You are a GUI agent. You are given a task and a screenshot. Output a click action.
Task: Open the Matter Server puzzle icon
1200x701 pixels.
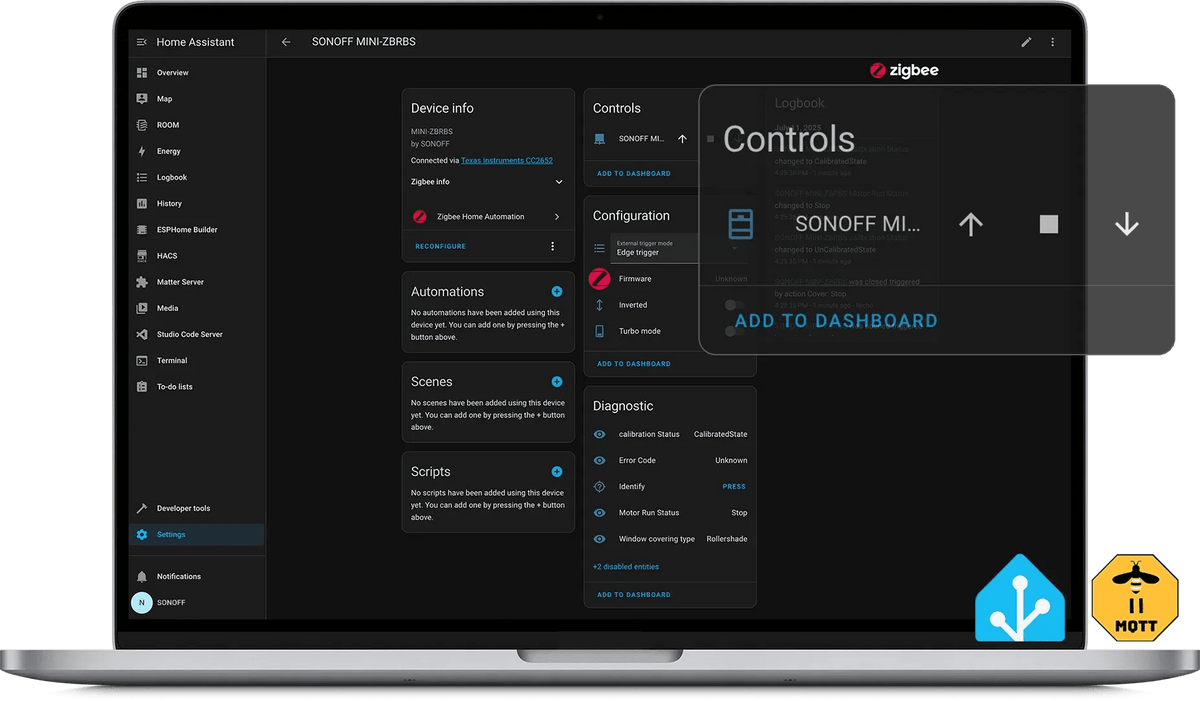pyautogui.click(x=142, y=282)
